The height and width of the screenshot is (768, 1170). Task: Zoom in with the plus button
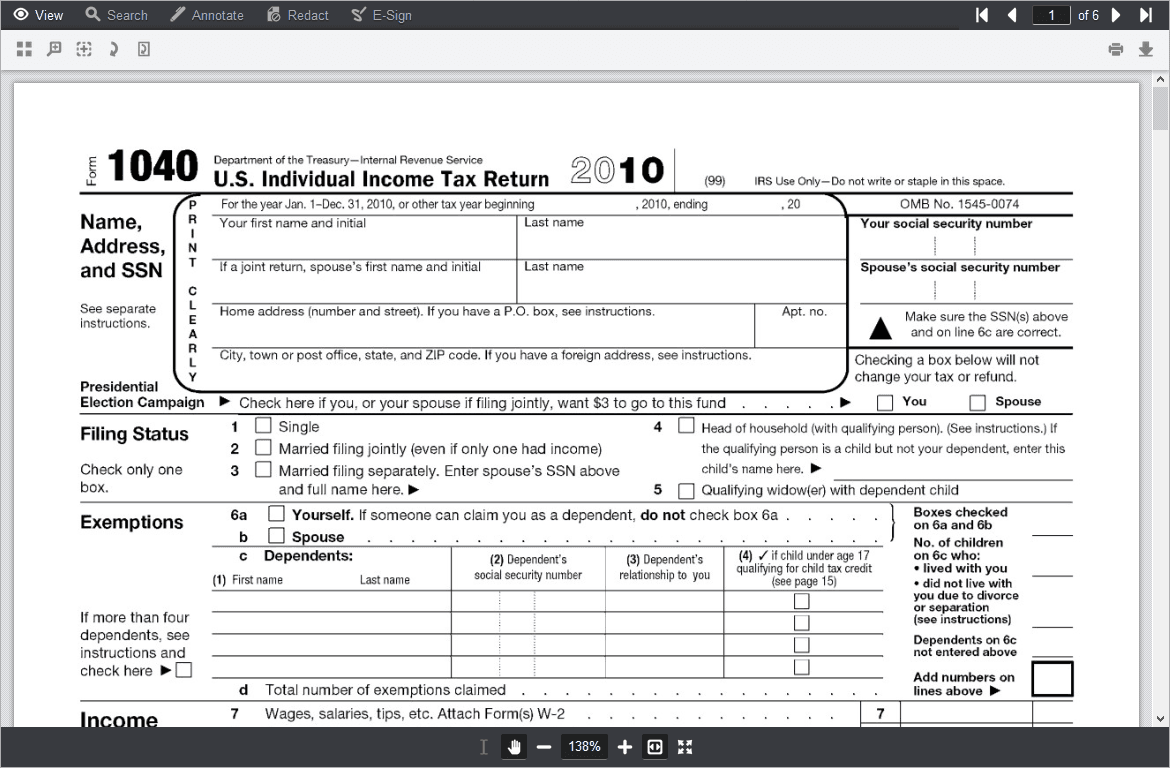(625, 746)
